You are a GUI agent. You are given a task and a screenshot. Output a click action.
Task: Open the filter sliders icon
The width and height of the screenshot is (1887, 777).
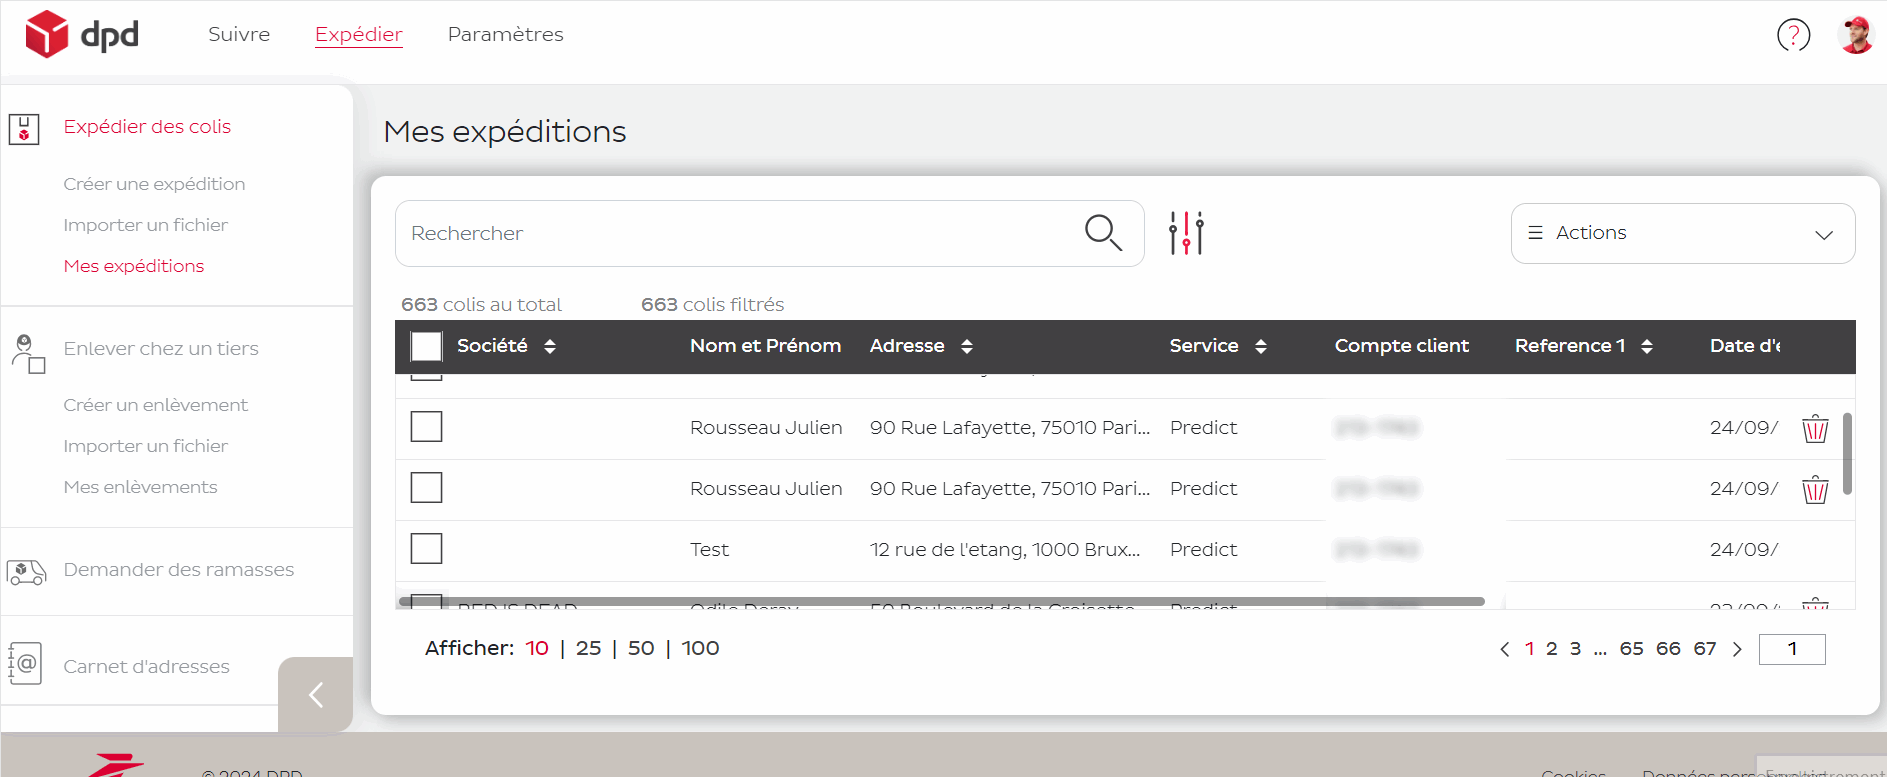tap(1187, 233)
